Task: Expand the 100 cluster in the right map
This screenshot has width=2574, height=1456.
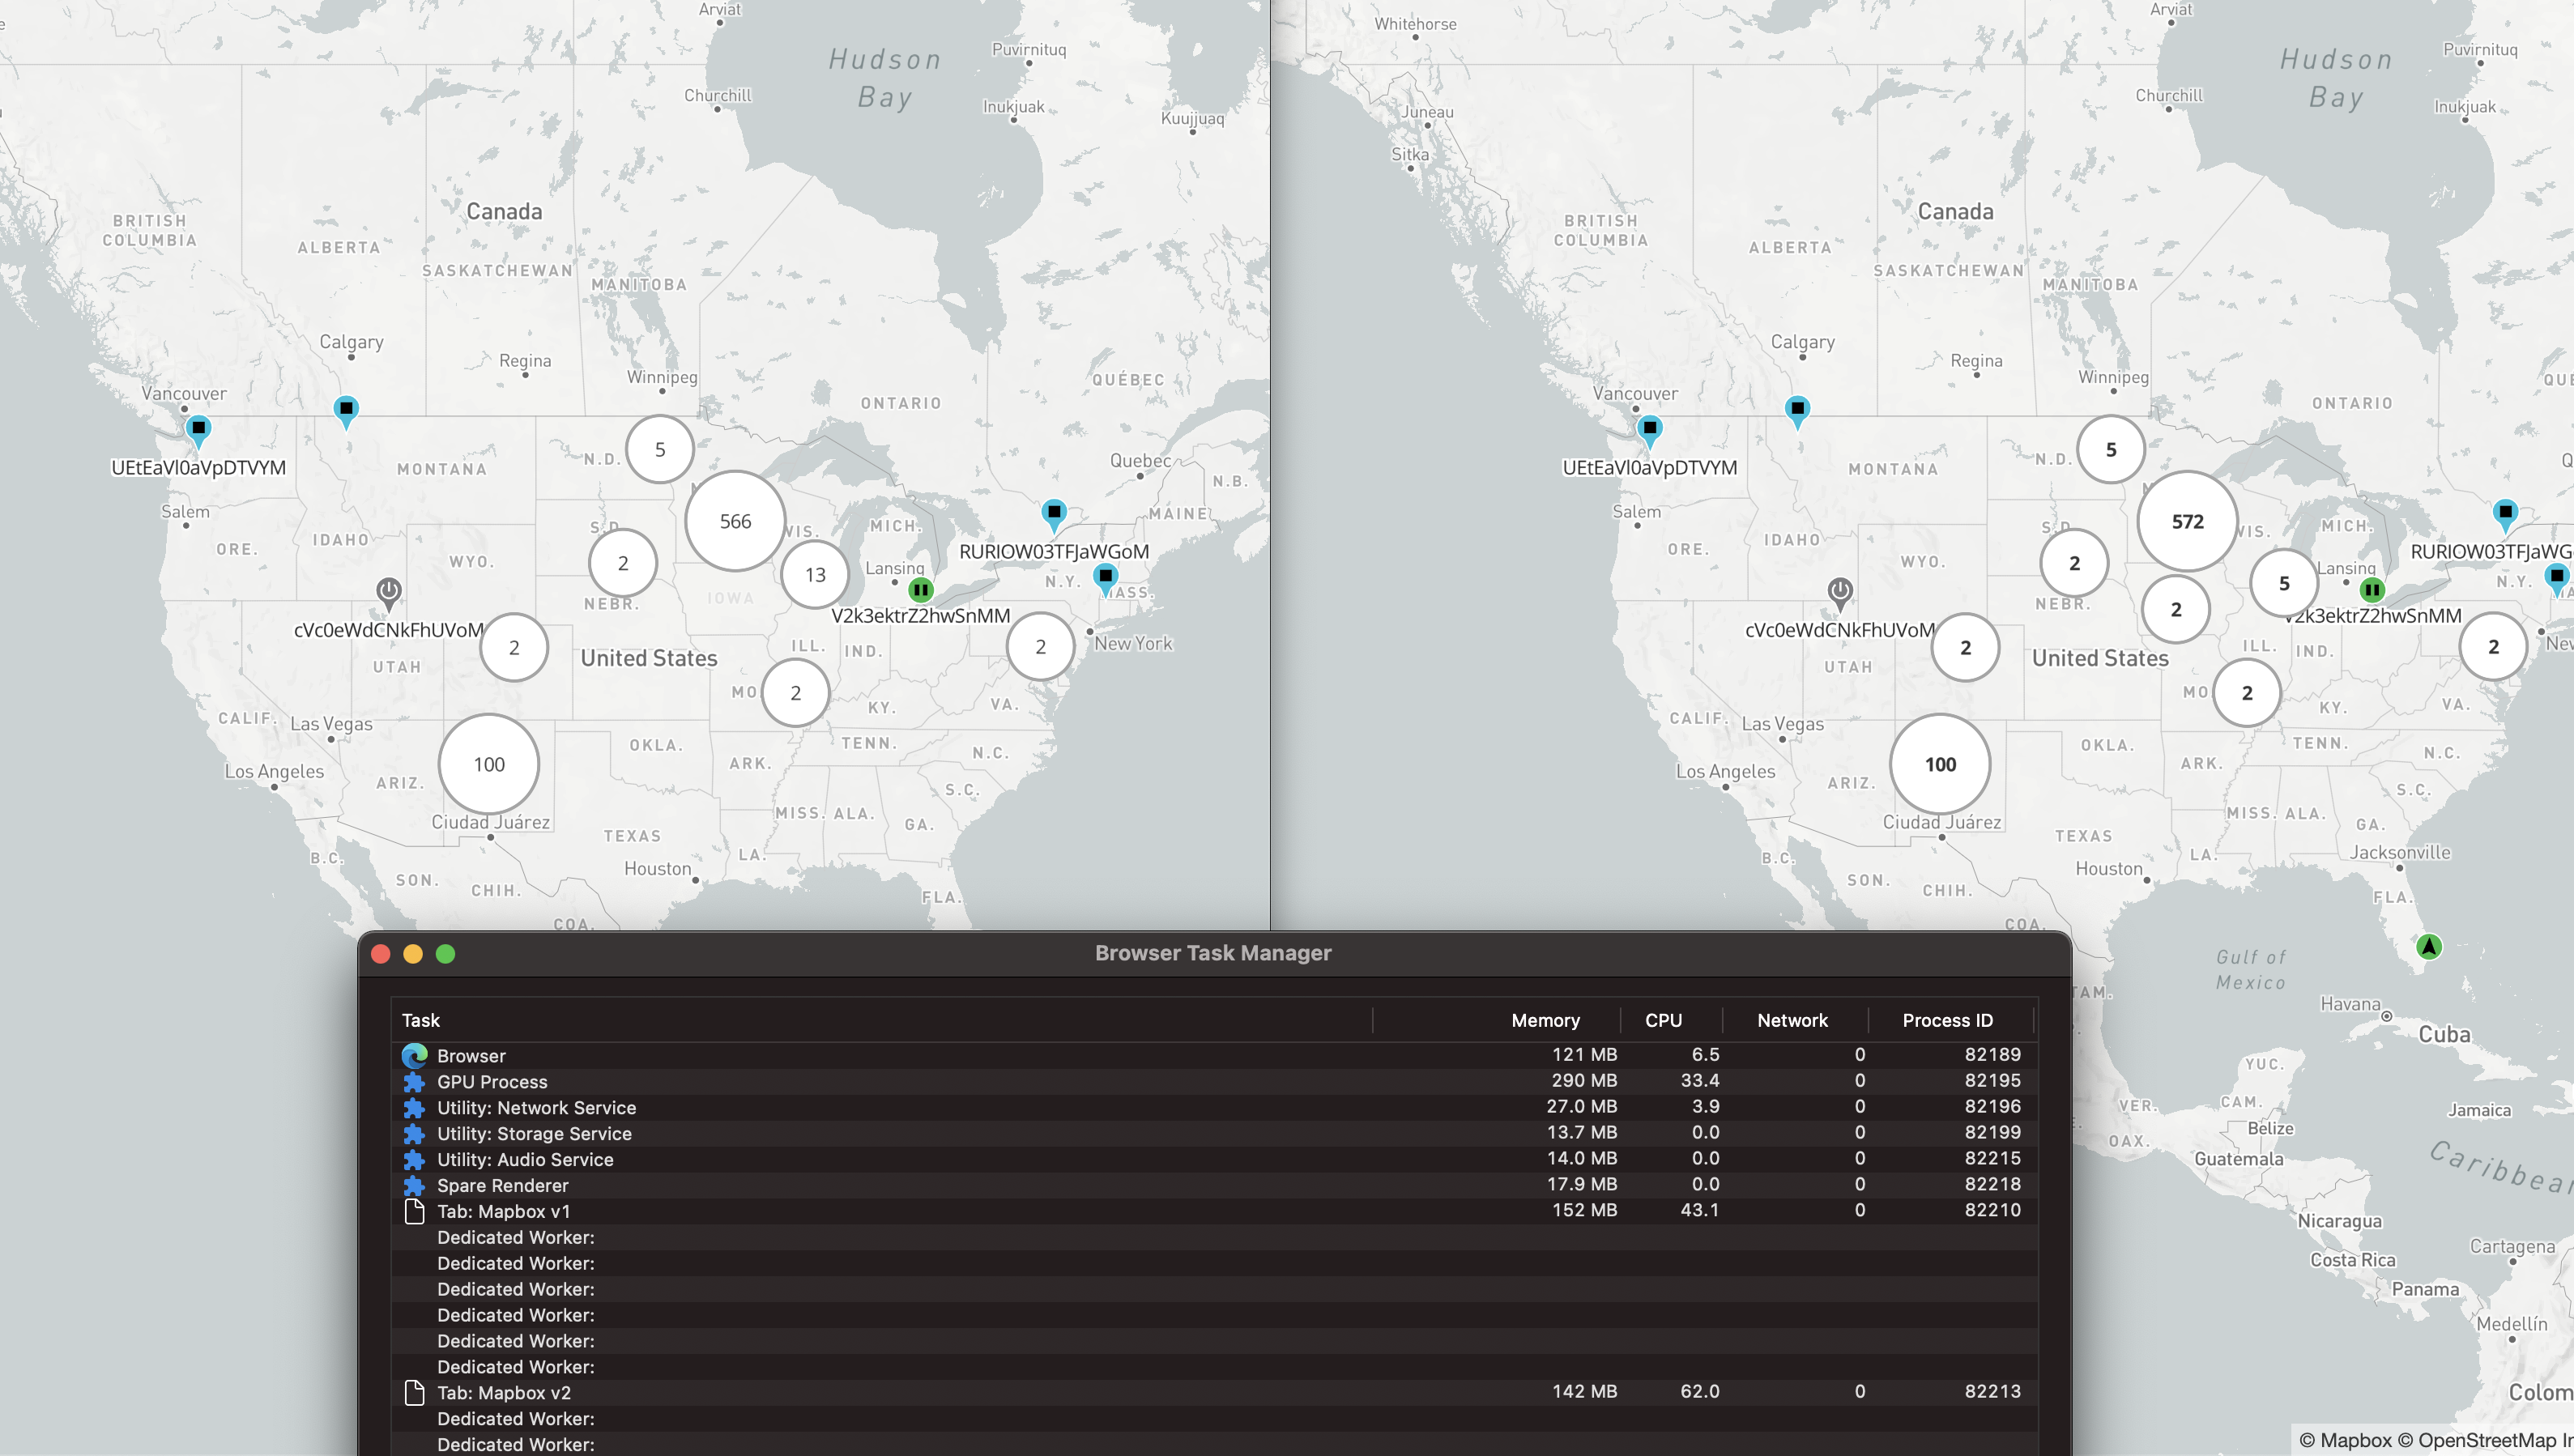Action: (x=1940, y=764)
